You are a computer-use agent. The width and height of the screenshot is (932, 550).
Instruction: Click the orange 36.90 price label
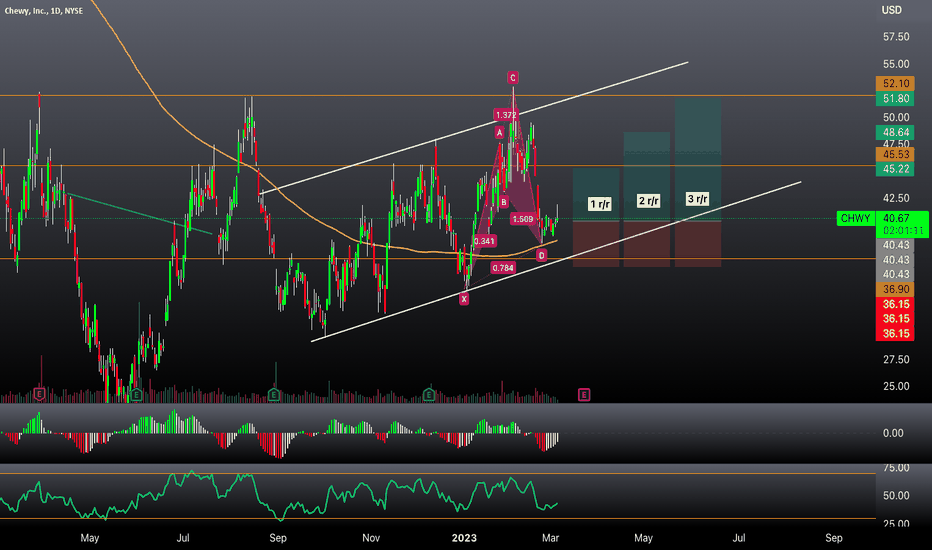pos(895,289)
